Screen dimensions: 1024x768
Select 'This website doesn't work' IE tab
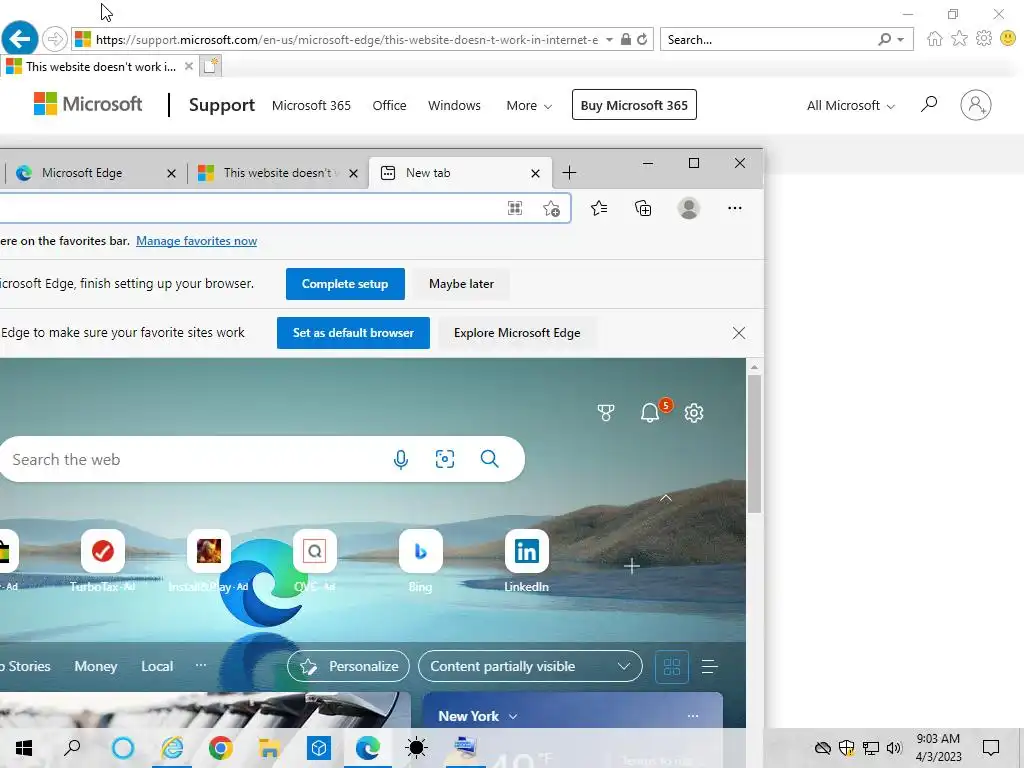98,66
